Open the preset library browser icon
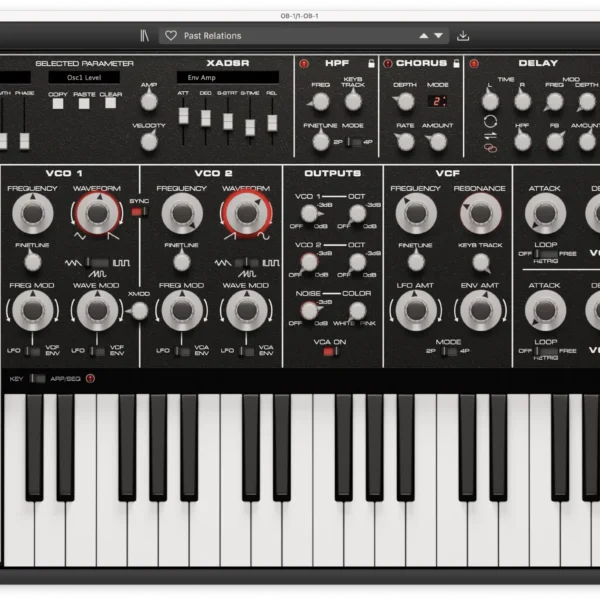Image resolution: width=600 pixels, height=600 pixels. coord(144,36)
